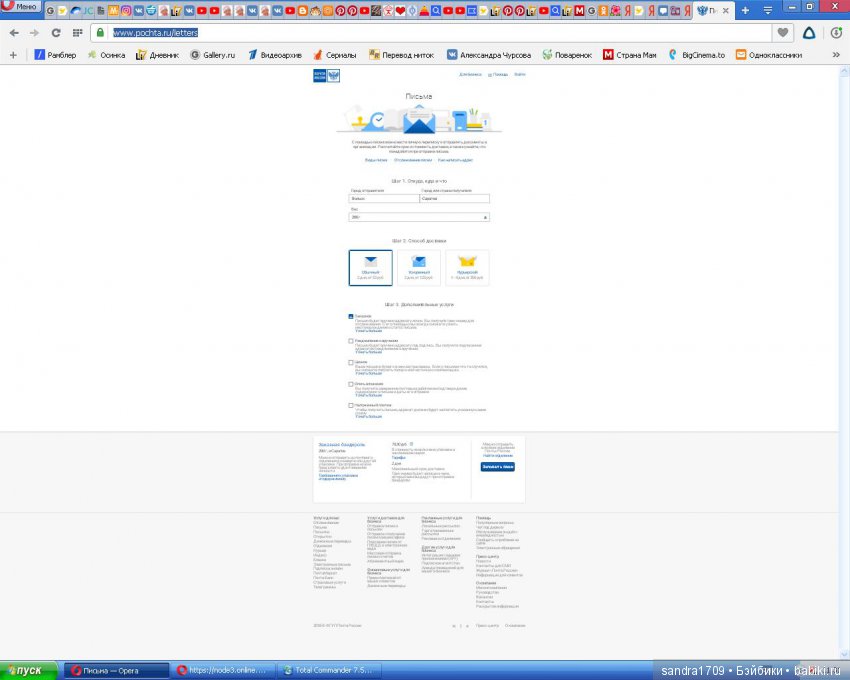Click the blue button in the summary panel
Viewport: 850px width, 680px height.
click(x=497, y=466)
